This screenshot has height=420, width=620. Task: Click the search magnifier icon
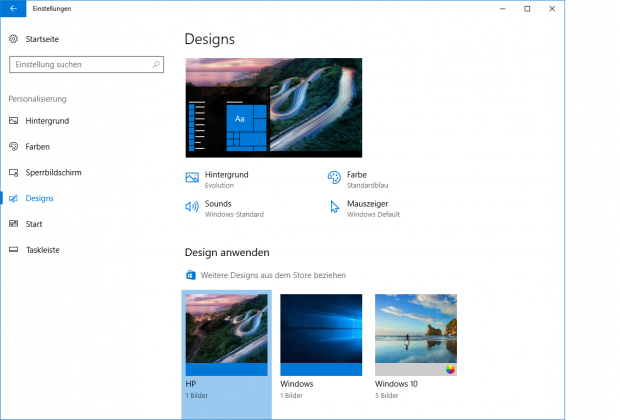click(x=156, y=64)
